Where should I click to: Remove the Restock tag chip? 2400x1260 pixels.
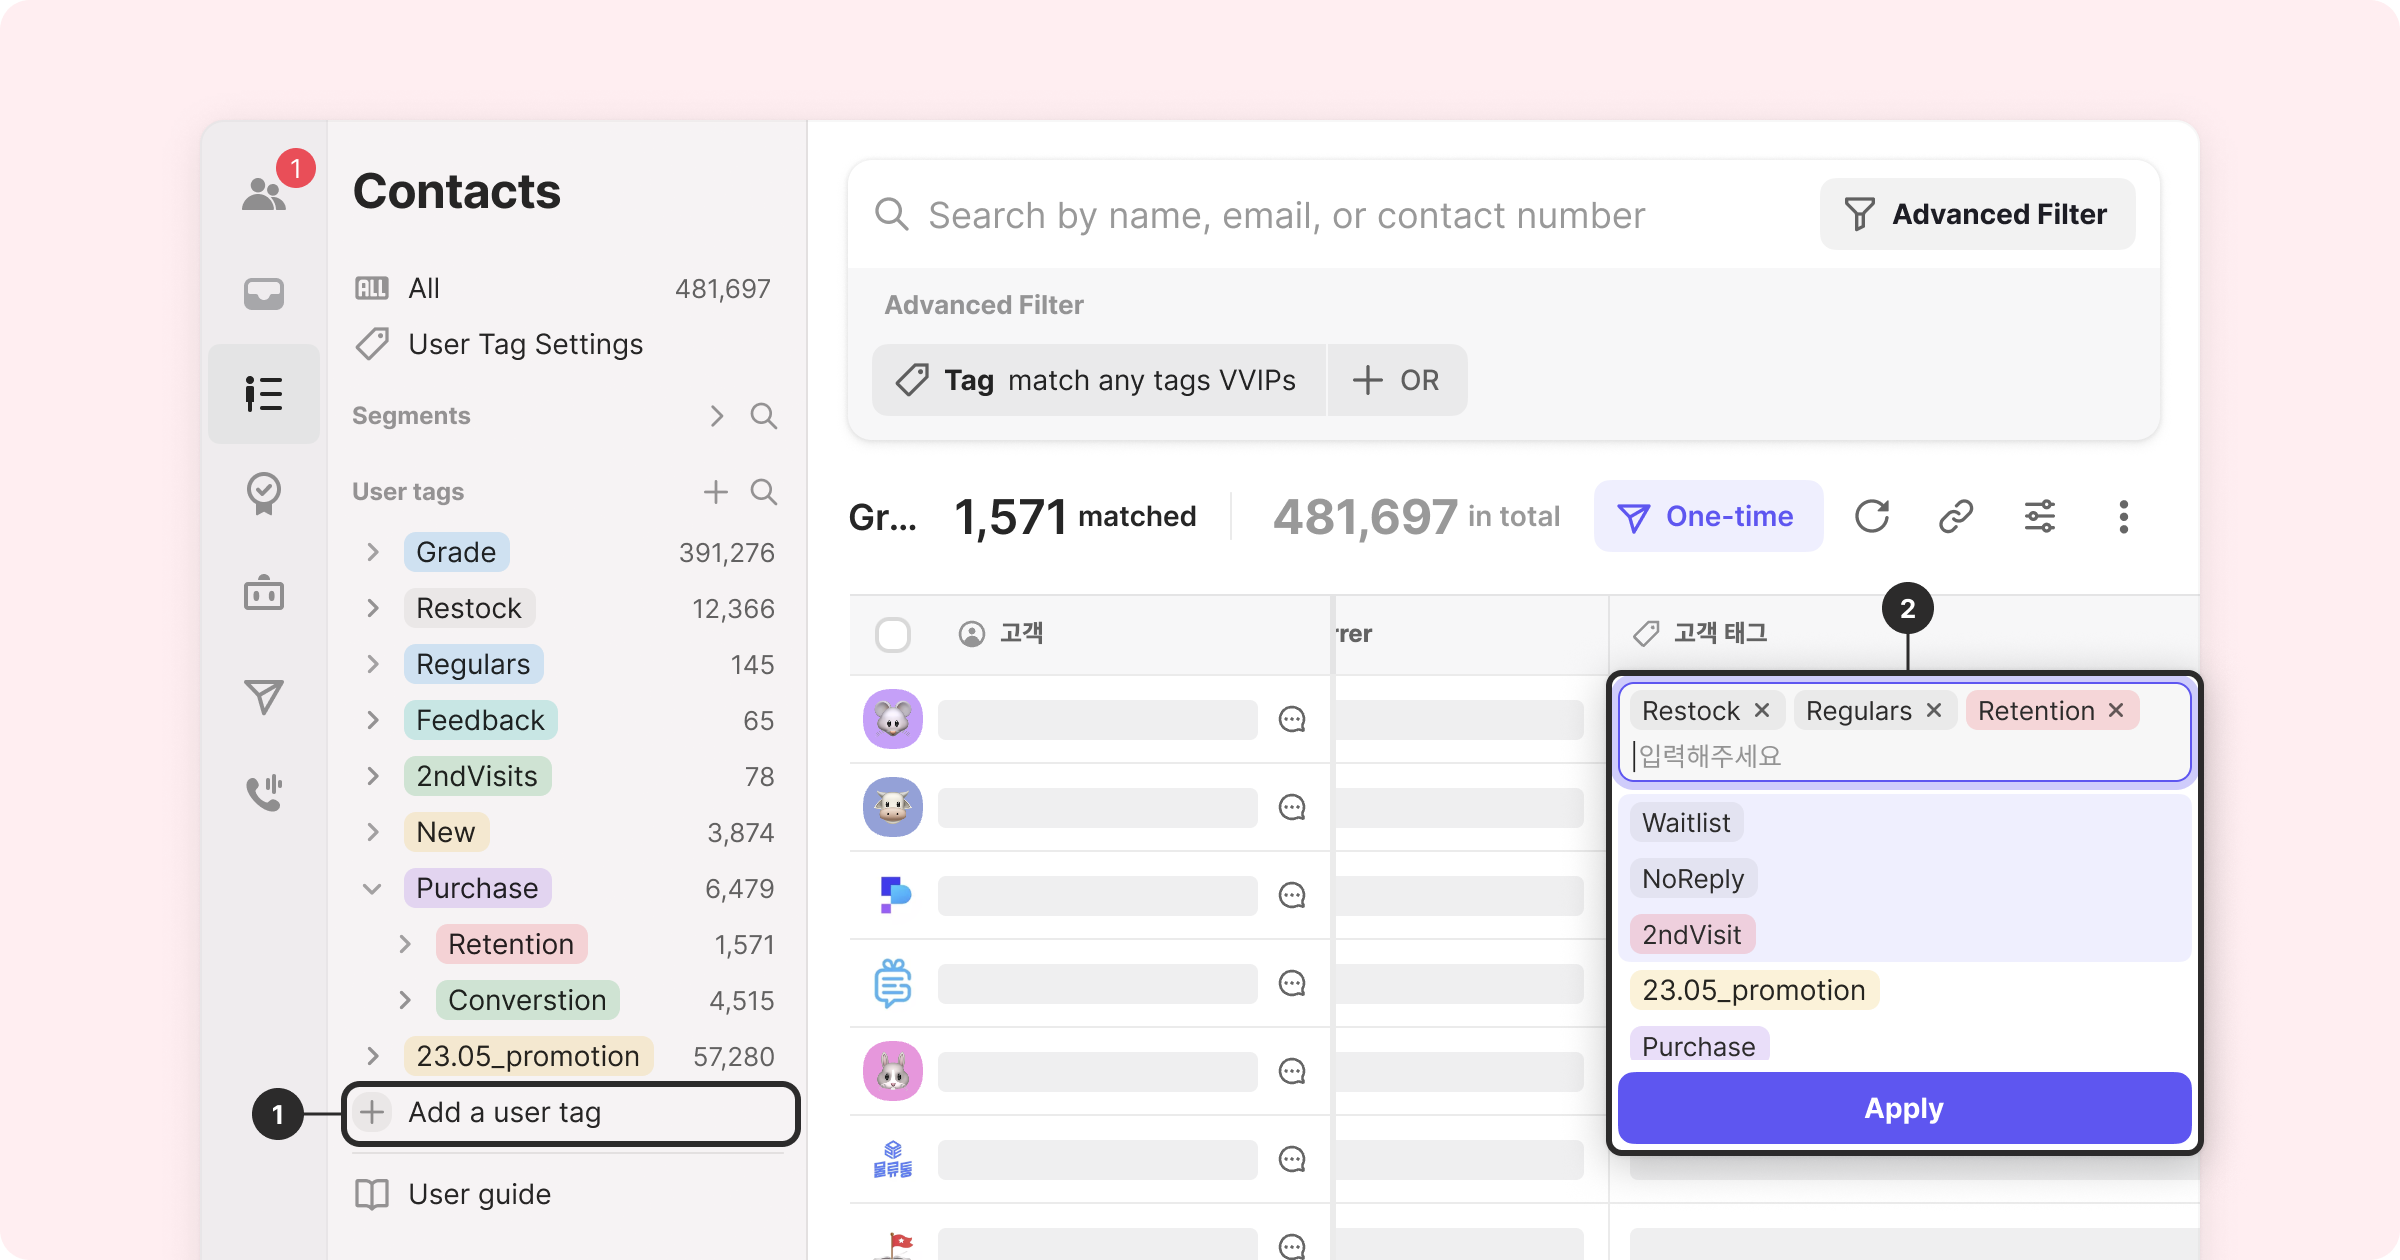coord(1762,710)
